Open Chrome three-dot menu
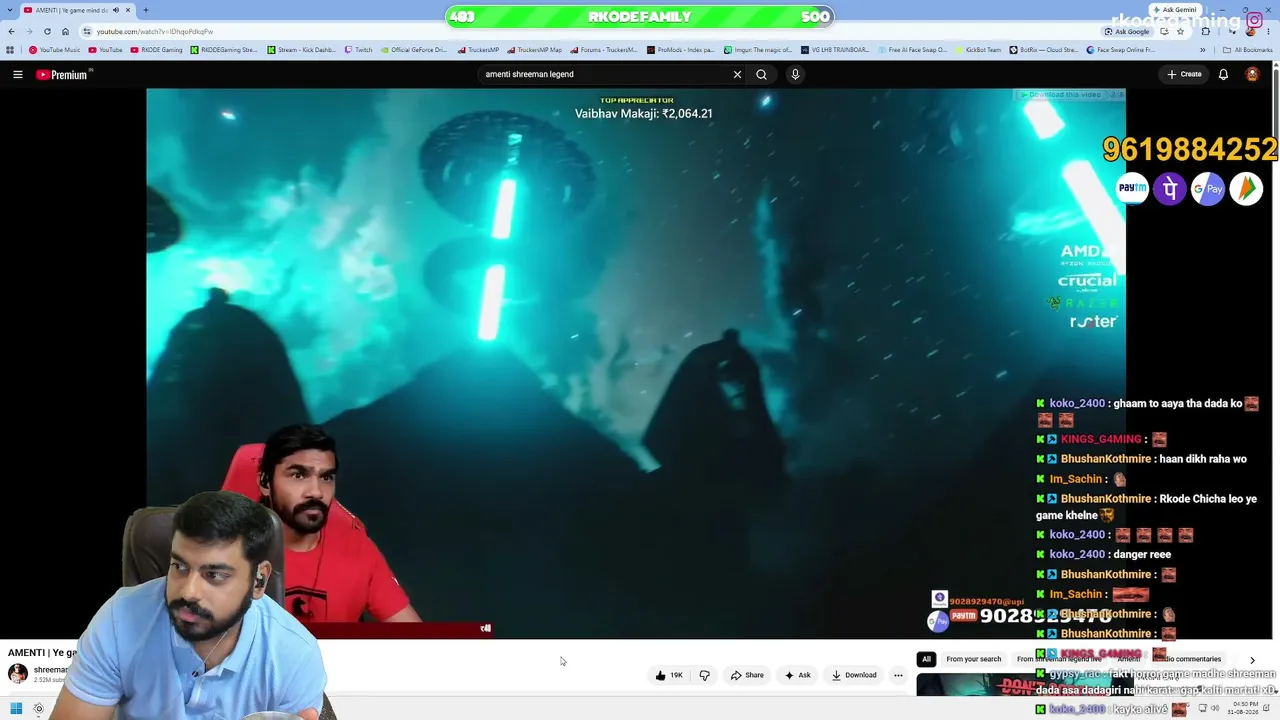This screenshot has width=1280, height=720. click(x=1270, y=31)
